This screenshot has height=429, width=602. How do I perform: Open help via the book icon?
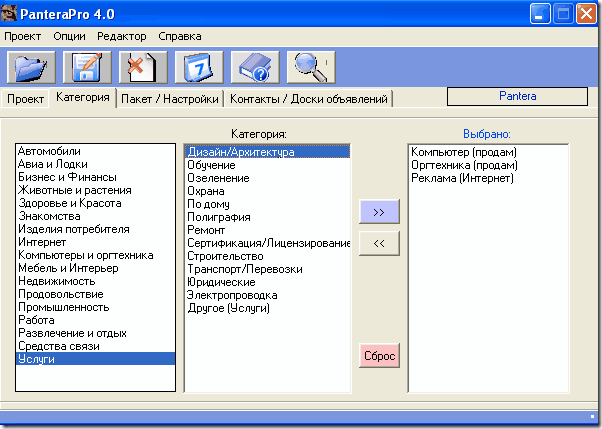pos(255,67)
